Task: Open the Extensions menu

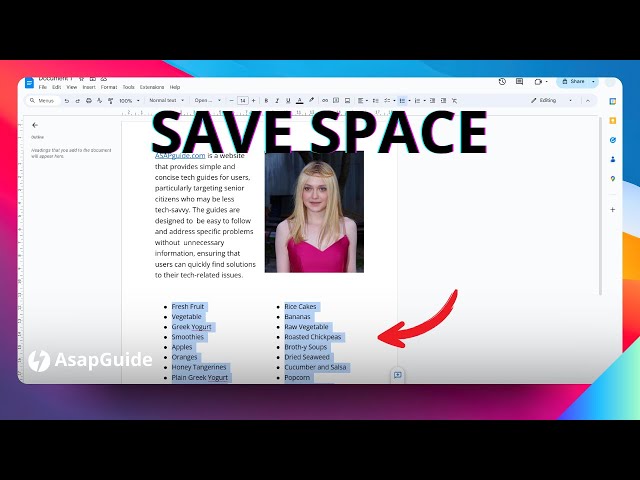Action: [152, 87]
